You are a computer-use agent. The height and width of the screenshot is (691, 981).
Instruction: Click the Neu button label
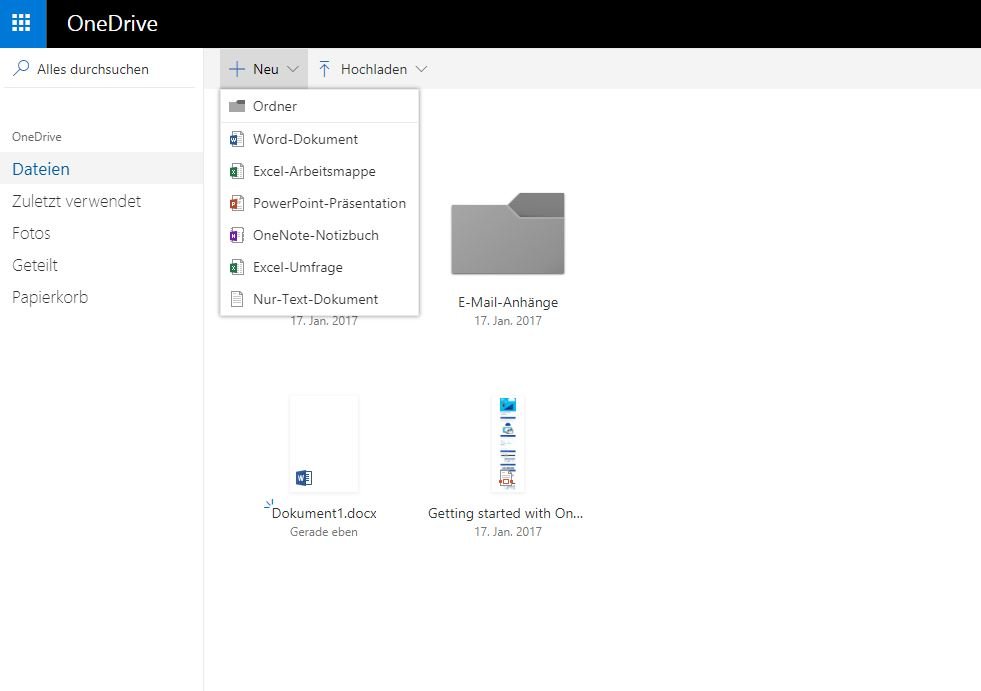pos(266,69)
